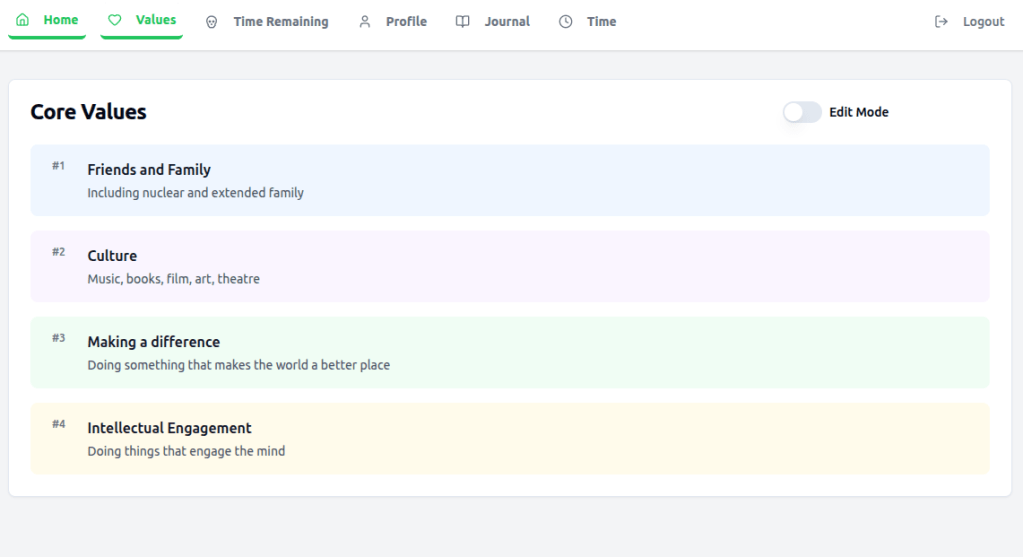Viewport: 1023px width, 557px height.
Task: Go to the Profile tab label
Action: coord(406,22)
